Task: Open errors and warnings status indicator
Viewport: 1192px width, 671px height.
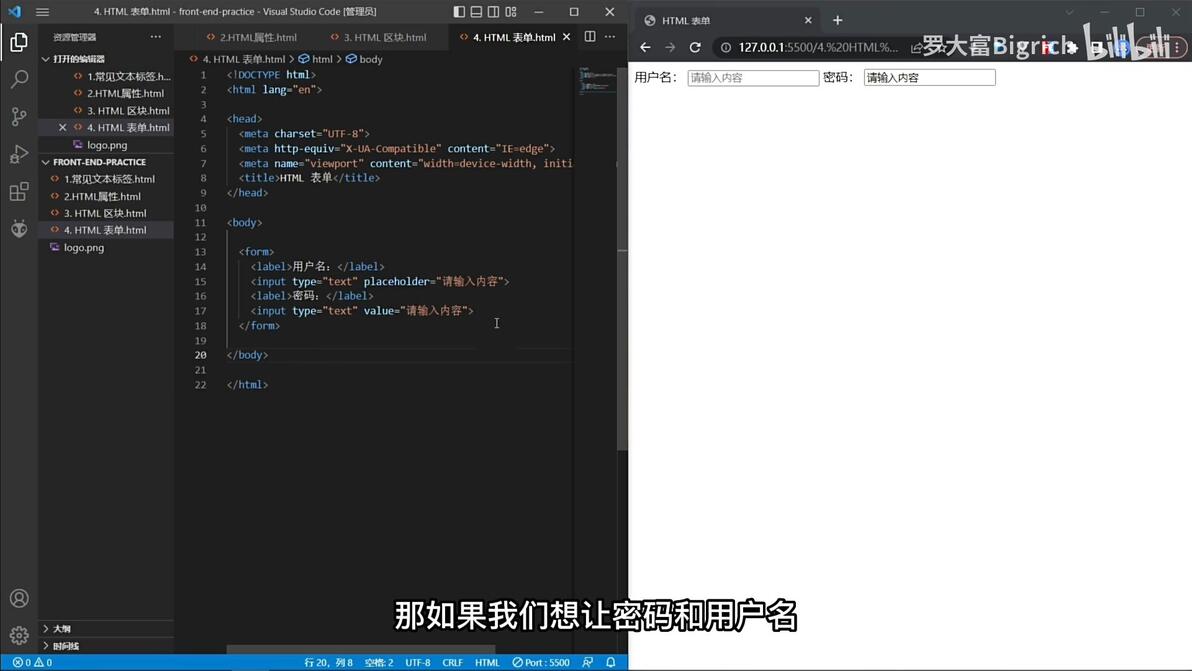Action: coord(32,663)
